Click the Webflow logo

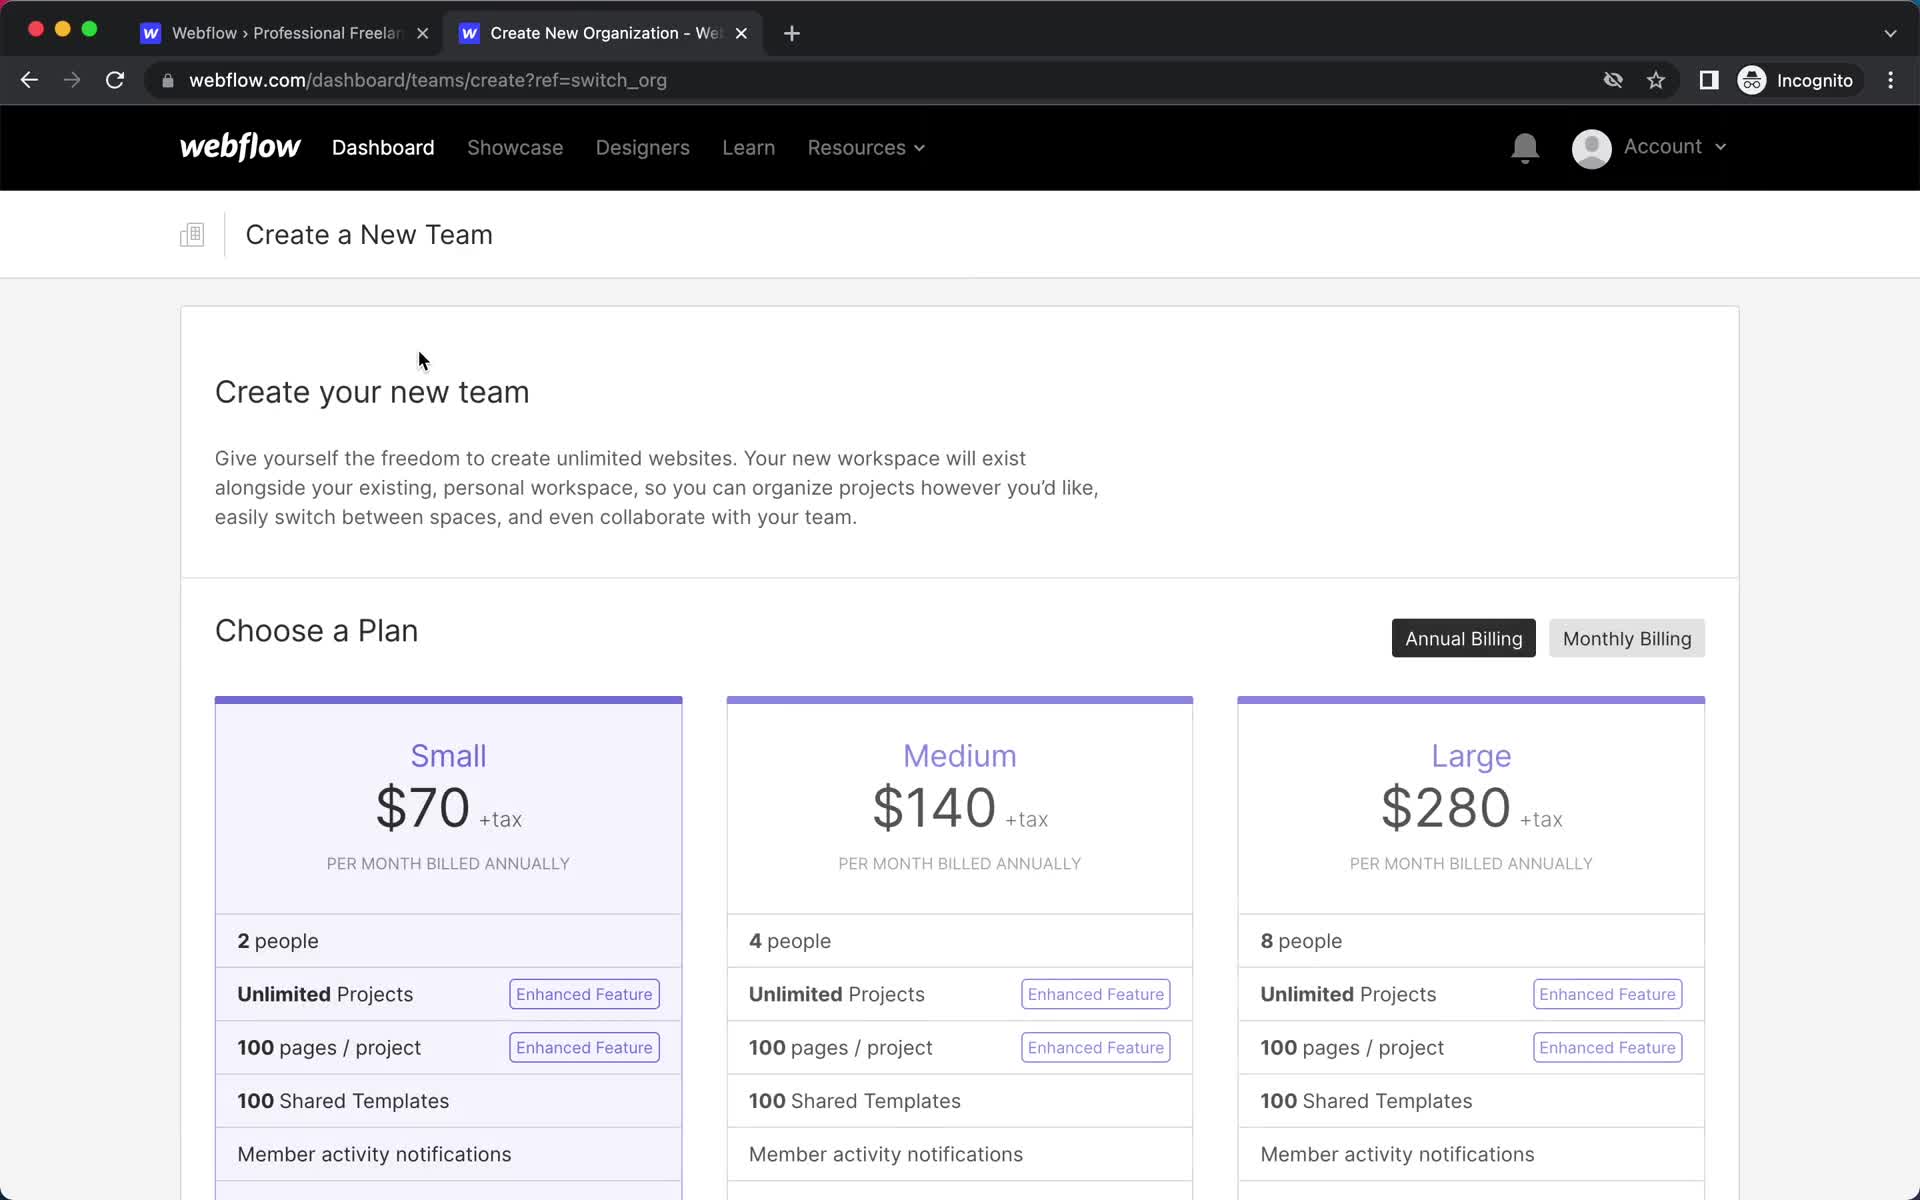click(x=240, y=147)
